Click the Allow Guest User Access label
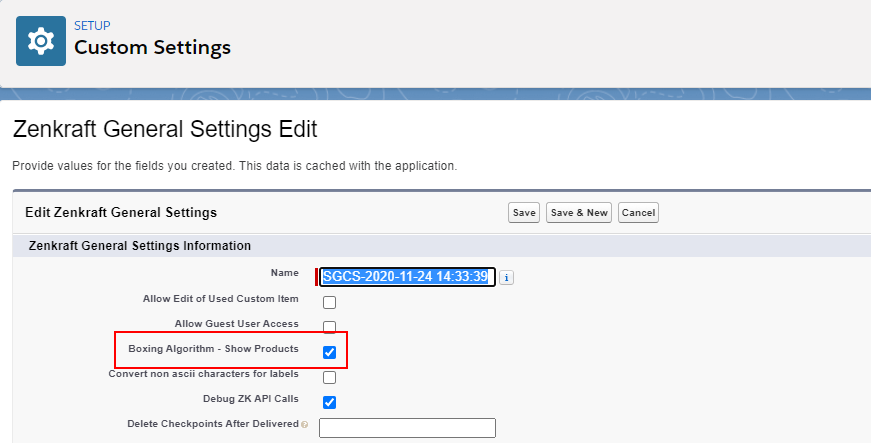This screenshot has width=871, height=443. point(237,324)
